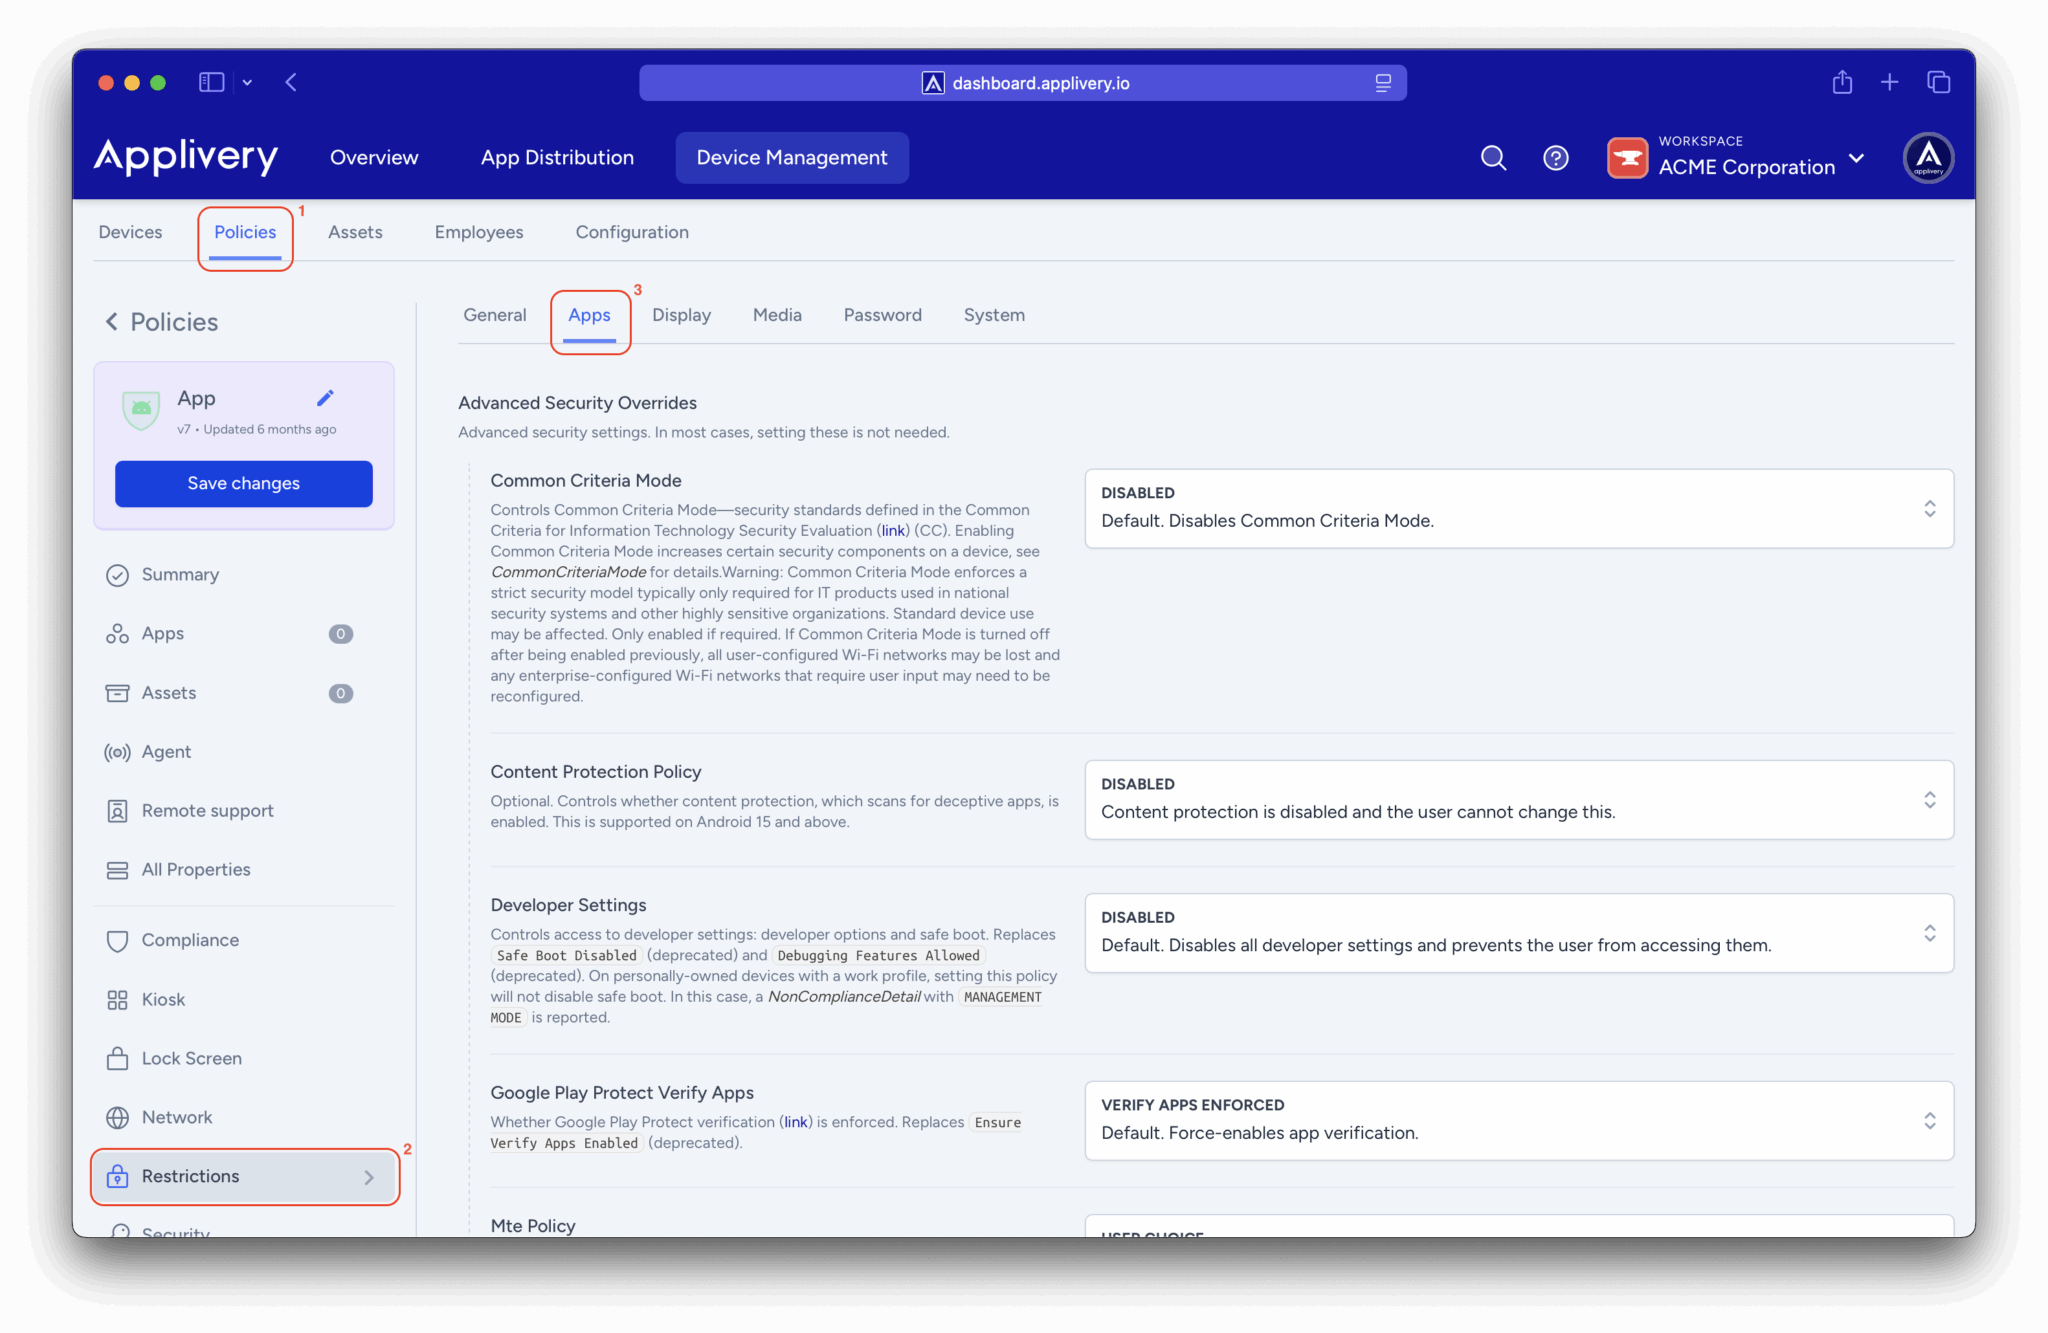Switch to the Display tab
Image resolution: width=2048 pixels, height=1333 pixels.
point(681,314)
